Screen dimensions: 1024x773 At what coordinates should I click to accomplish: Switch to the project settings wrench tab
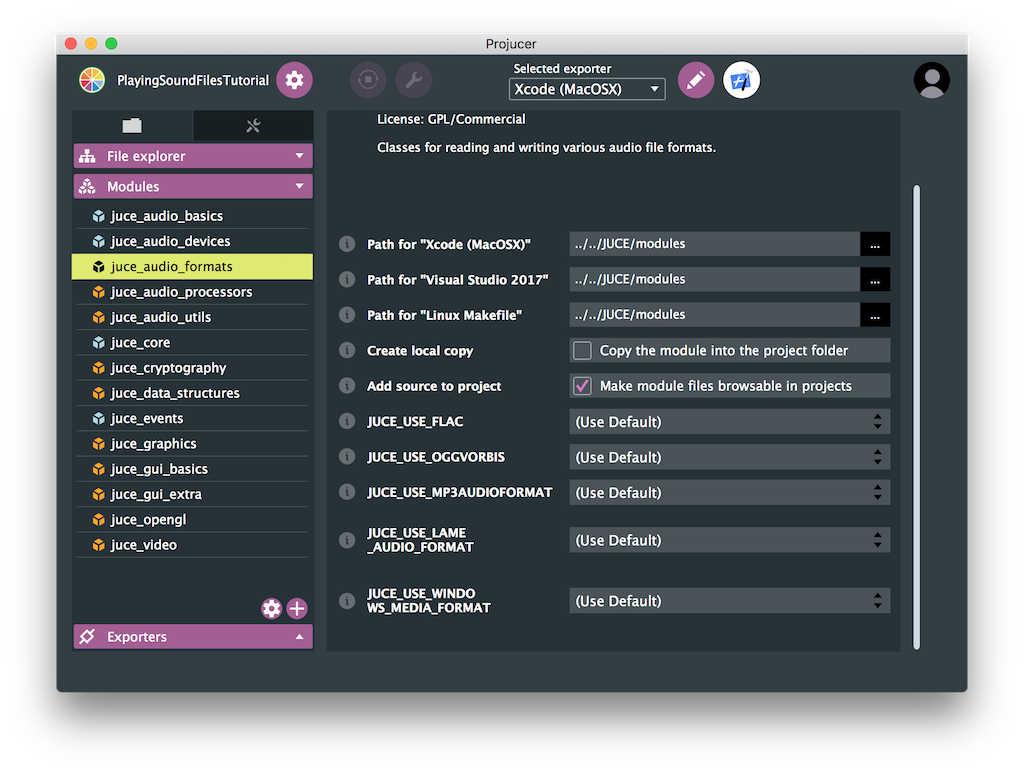[x=253, y=127]
